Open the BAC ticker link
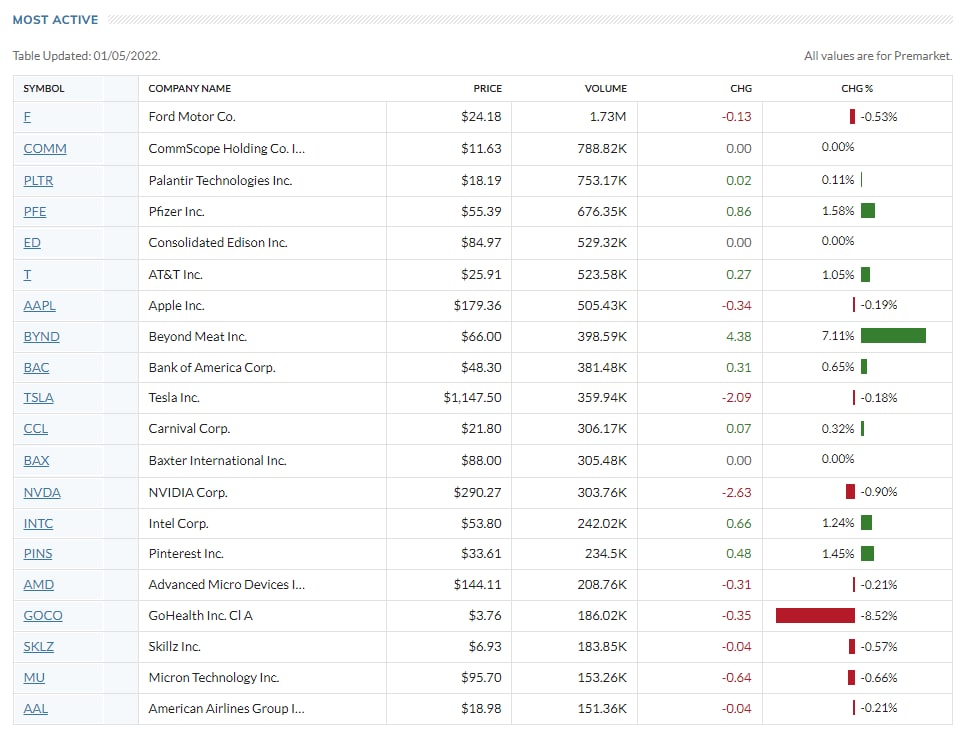965x736 pixels. 36,368
